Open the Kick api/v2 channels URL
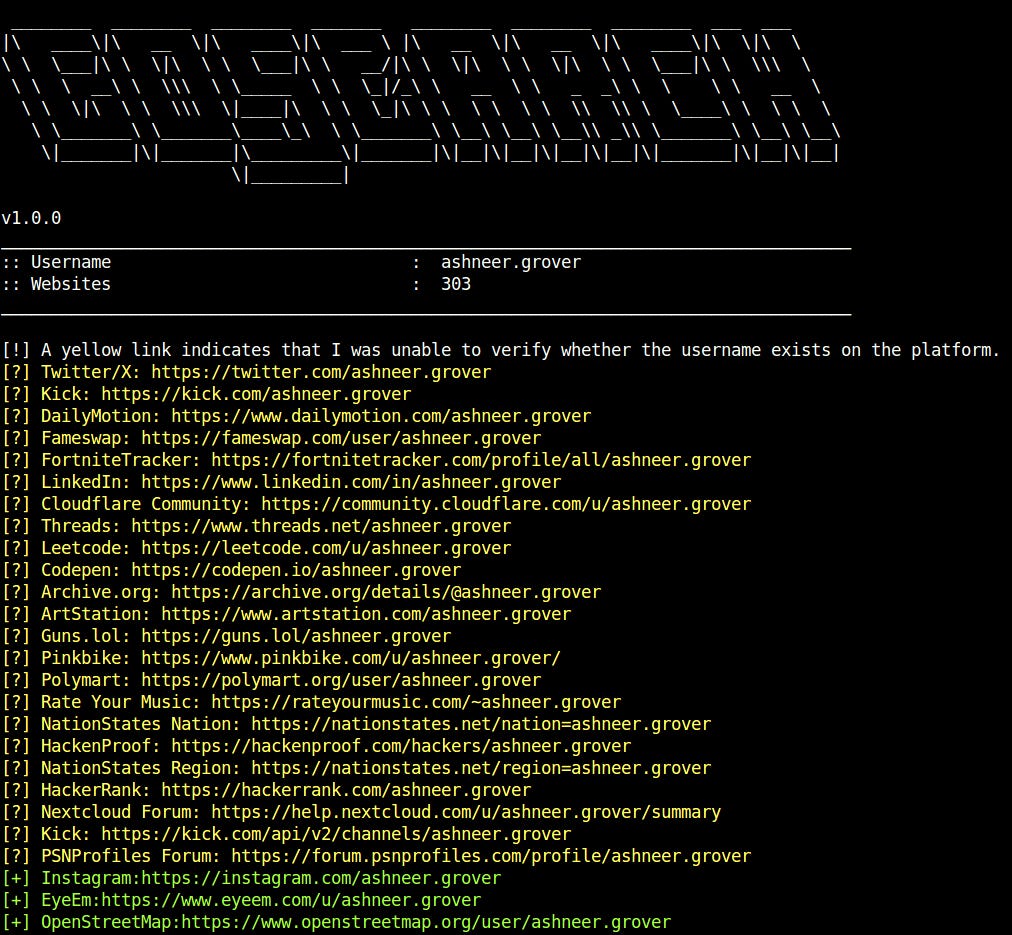Image resolution: width=1012 pixels, height=935 pixels. pos(336,833)
